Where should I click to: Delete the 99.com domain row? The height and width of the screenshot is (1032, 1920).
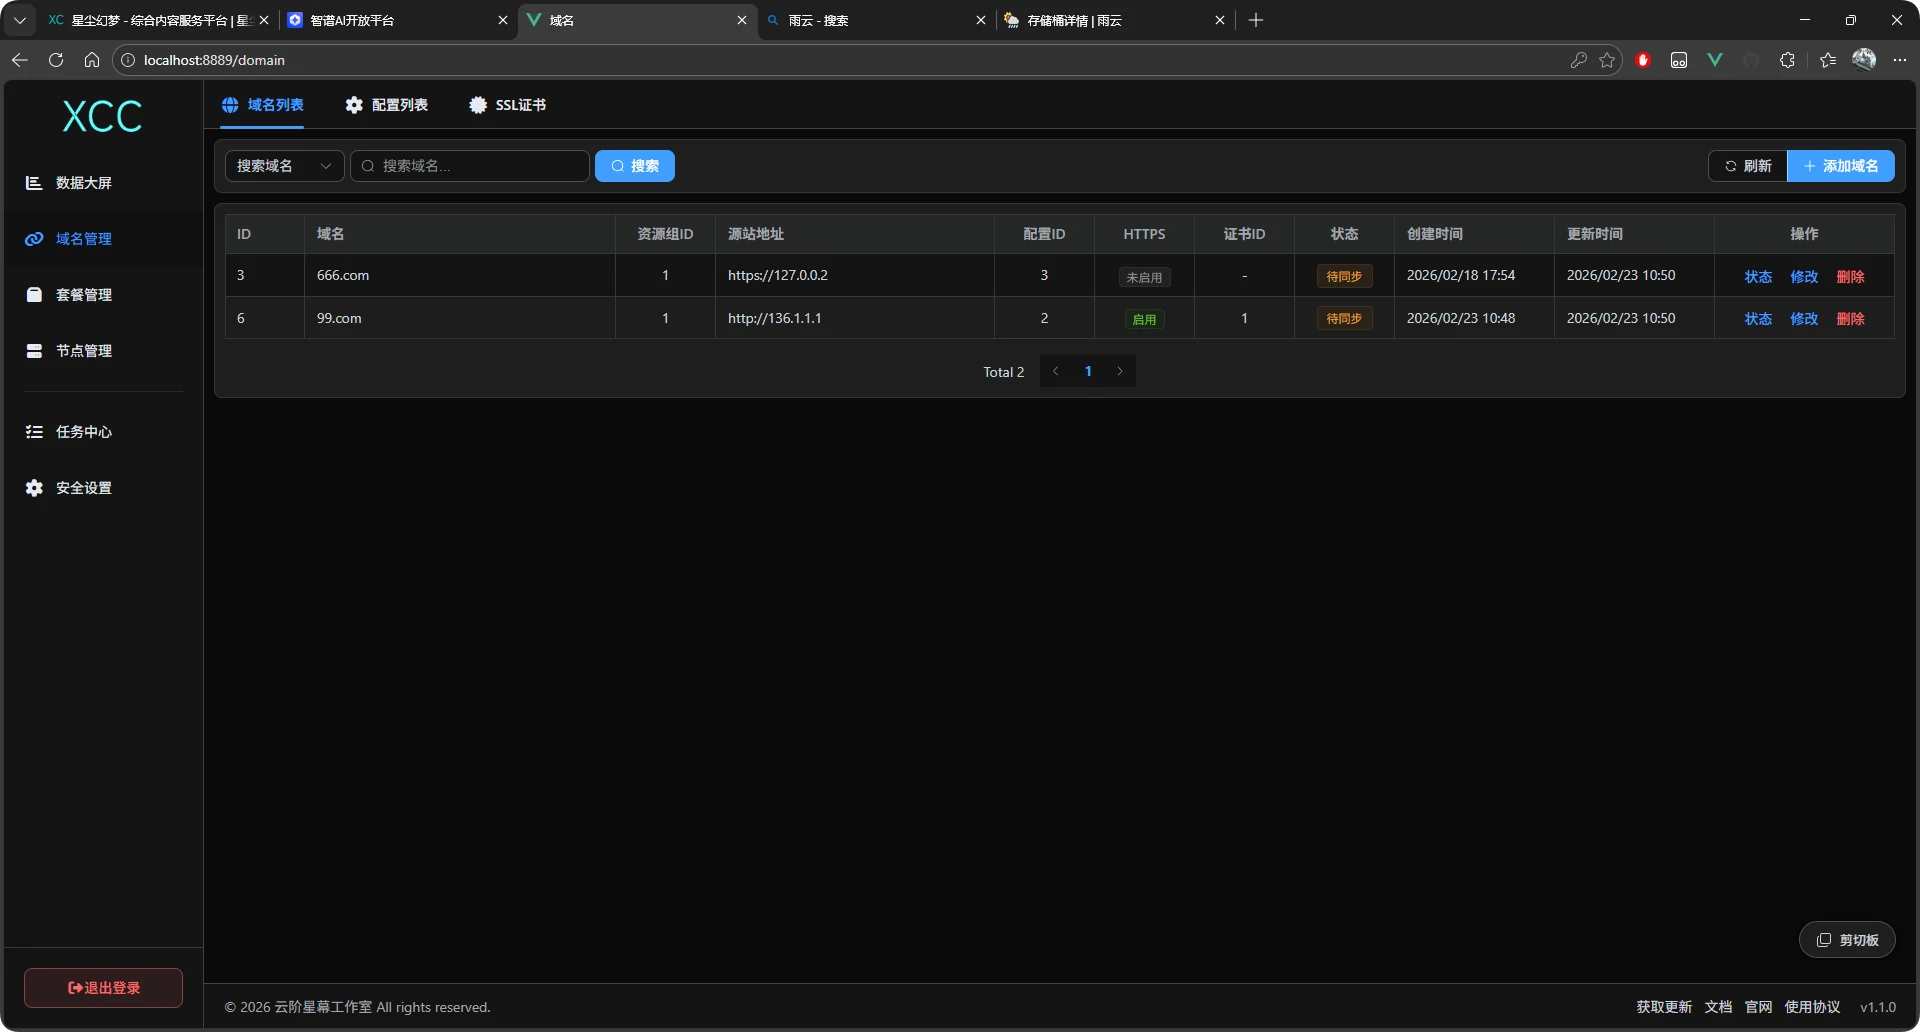pos(1850,319)
